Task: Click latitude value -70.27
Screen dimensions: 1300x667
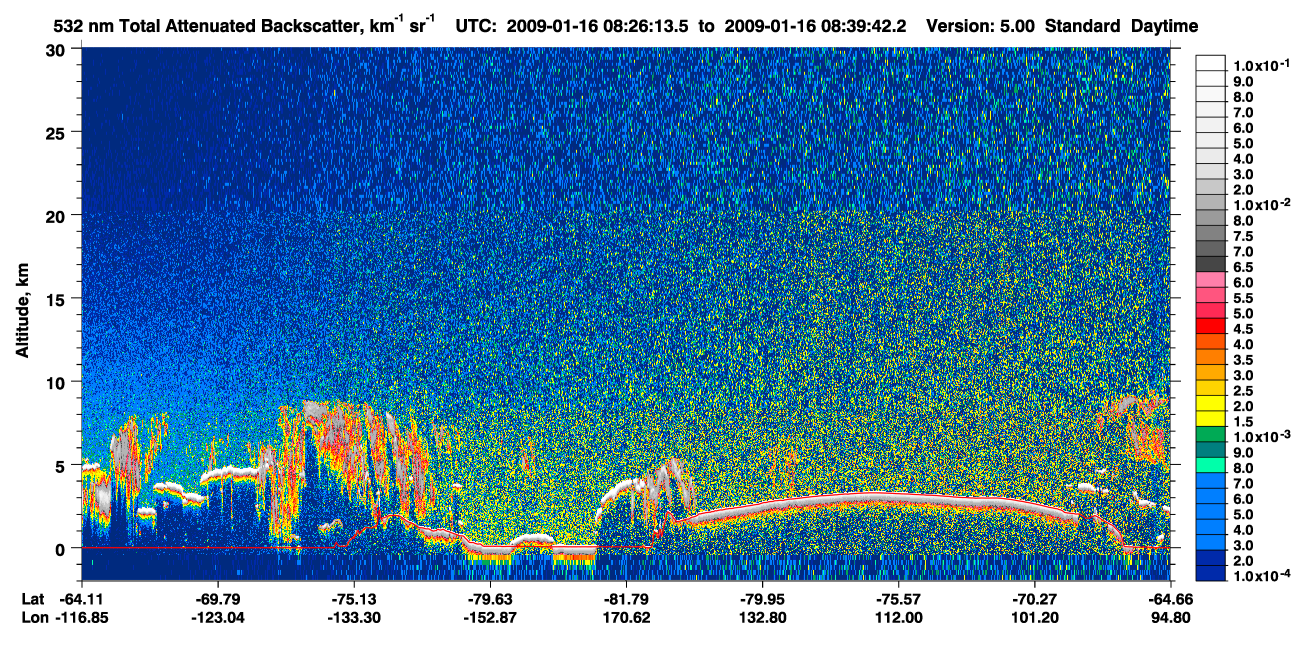Action: coord(1034,599)
